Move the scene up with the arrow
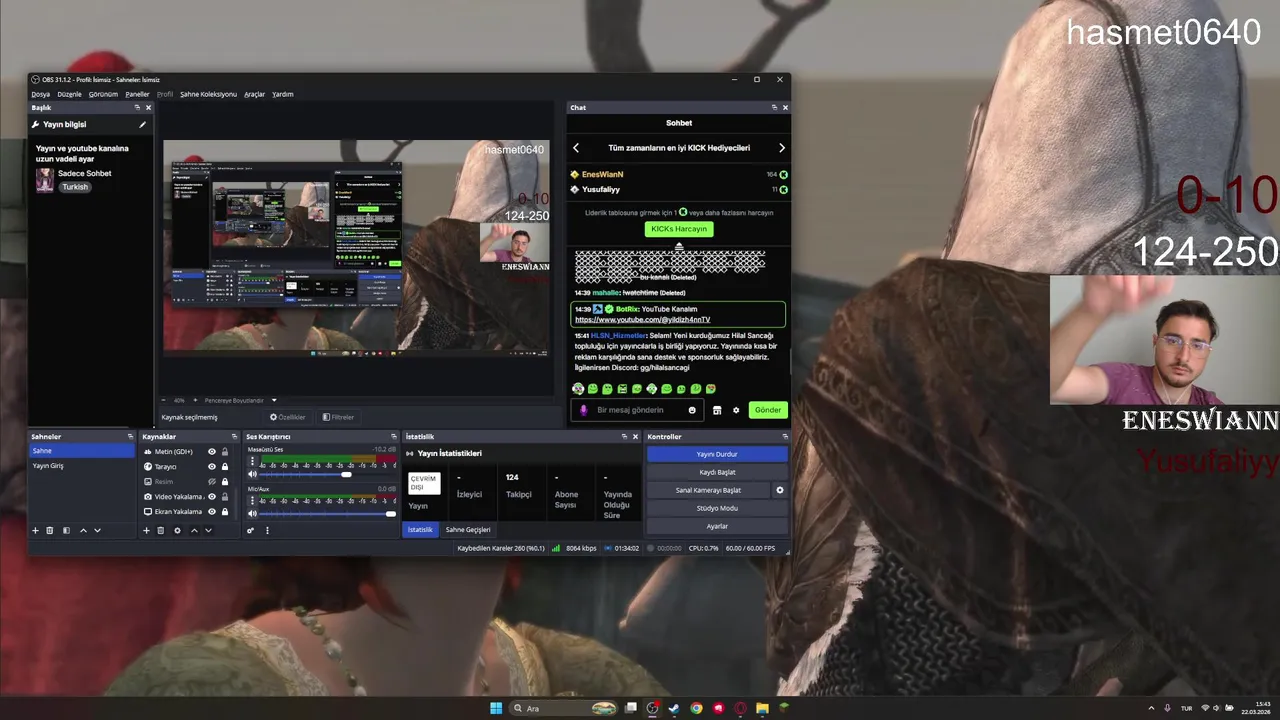This screenshot has height=720, width=1280. (x=83, y=530)
